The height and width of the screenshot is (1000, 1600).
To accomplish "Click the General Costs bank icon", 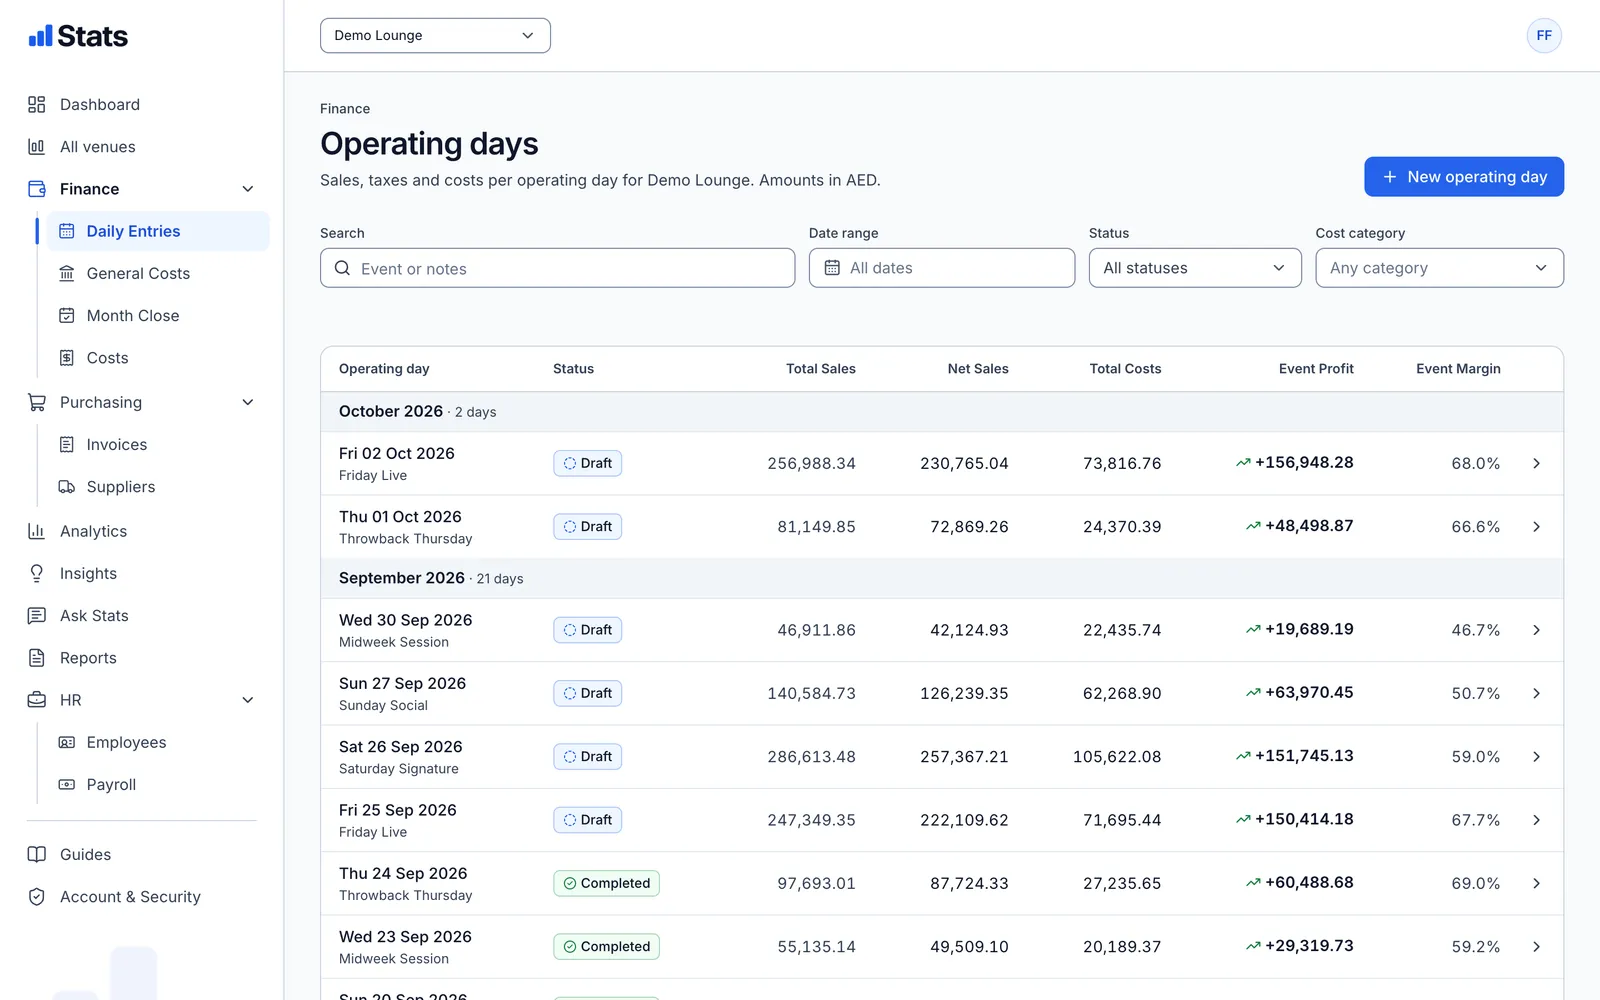I will 67,273.
